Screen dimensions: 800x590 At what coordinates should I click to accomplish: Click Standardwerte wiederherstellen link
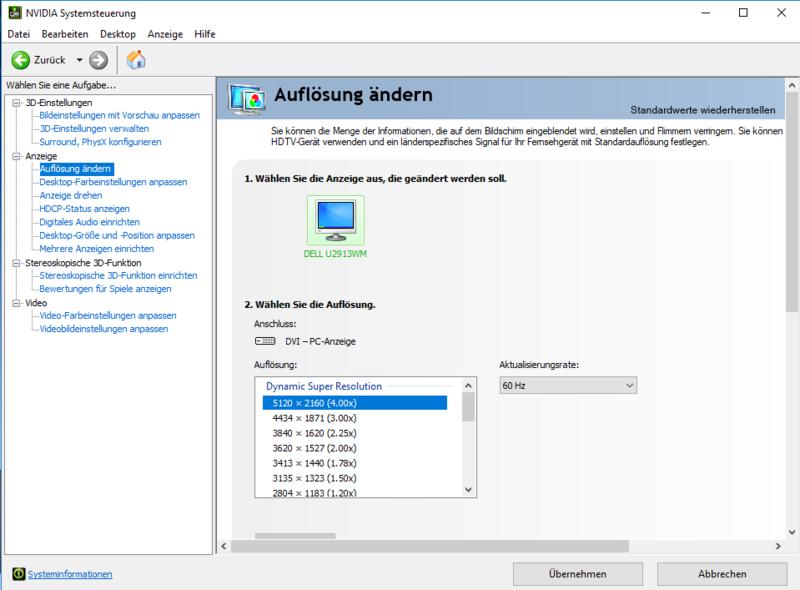[x=706, y=109]
